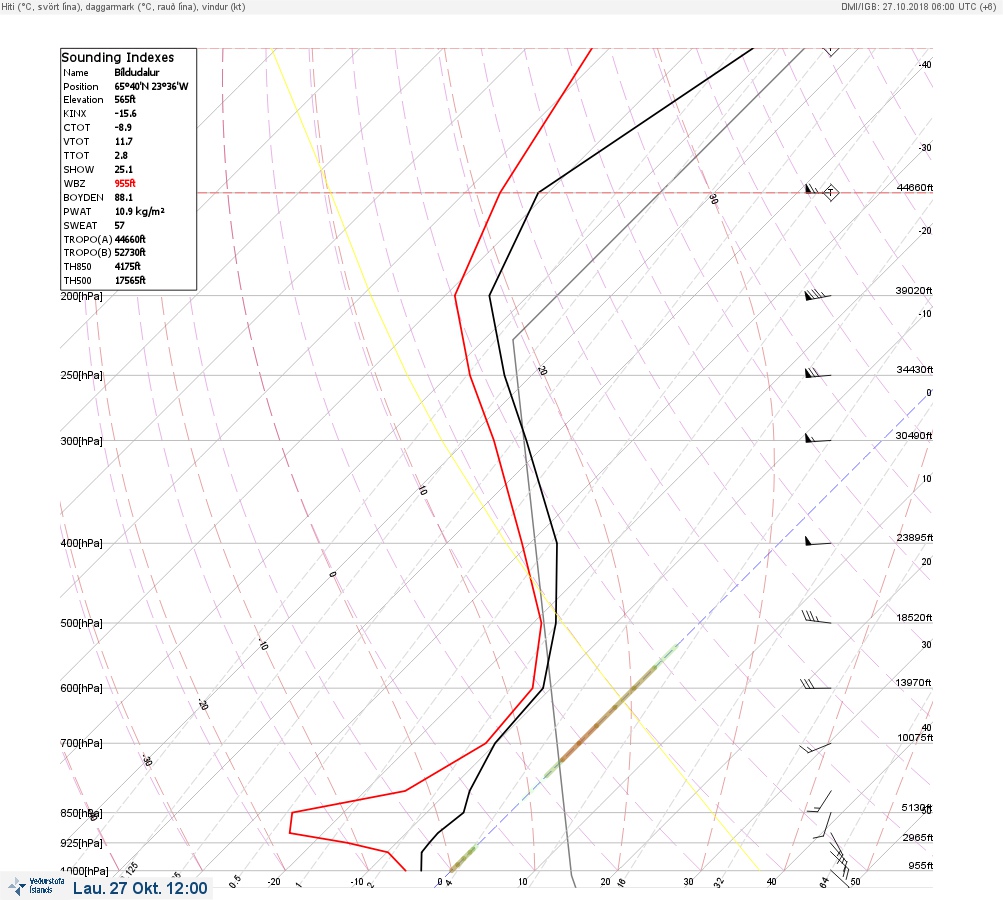The height and width of the screenshot is (900, 1003).
Task: Click the BOYDEN value 88.1
Action: pos(123,198)
